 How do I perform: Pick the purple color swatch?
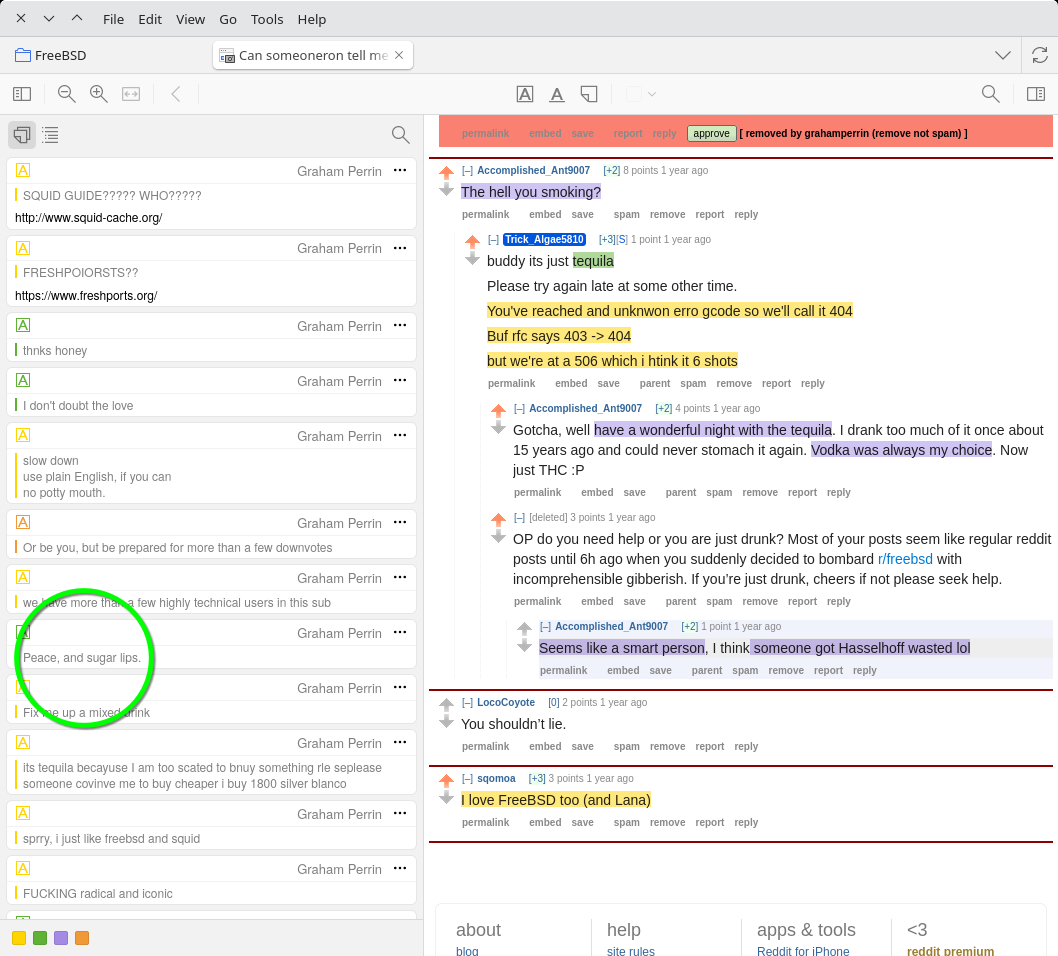point(61,938)
